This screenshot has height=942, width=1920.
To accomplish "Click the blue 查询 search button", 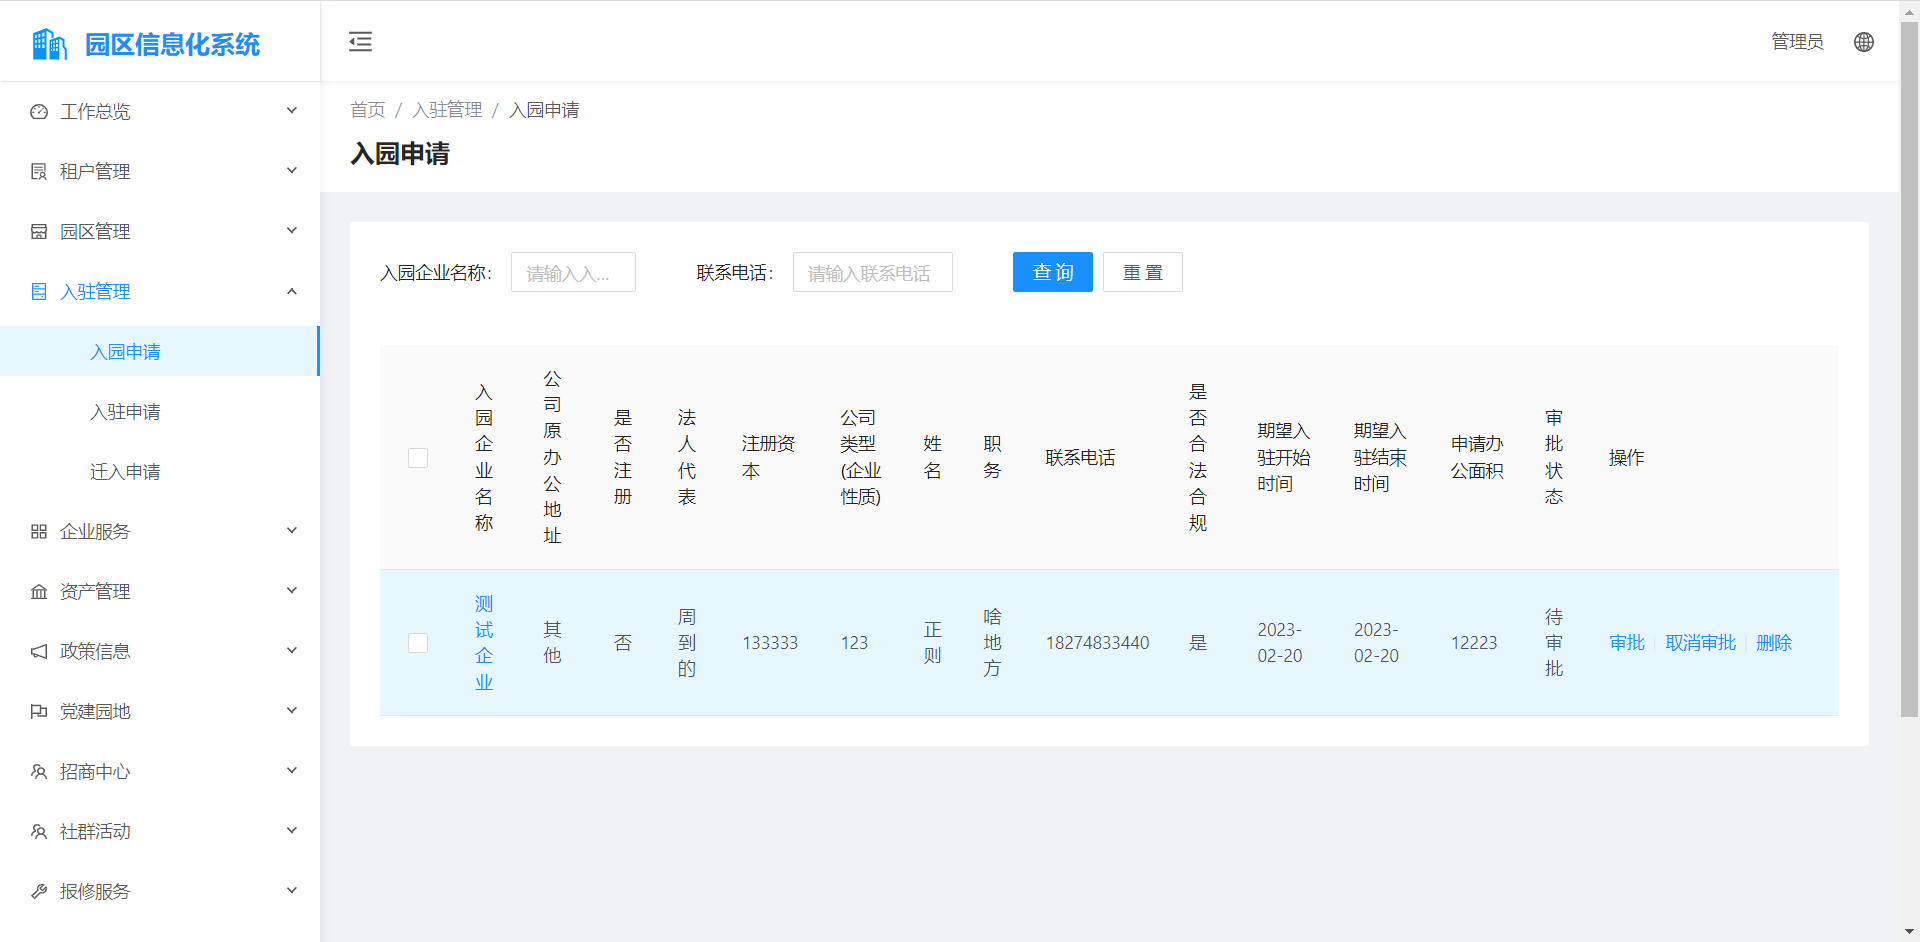I will point(1052,272).
